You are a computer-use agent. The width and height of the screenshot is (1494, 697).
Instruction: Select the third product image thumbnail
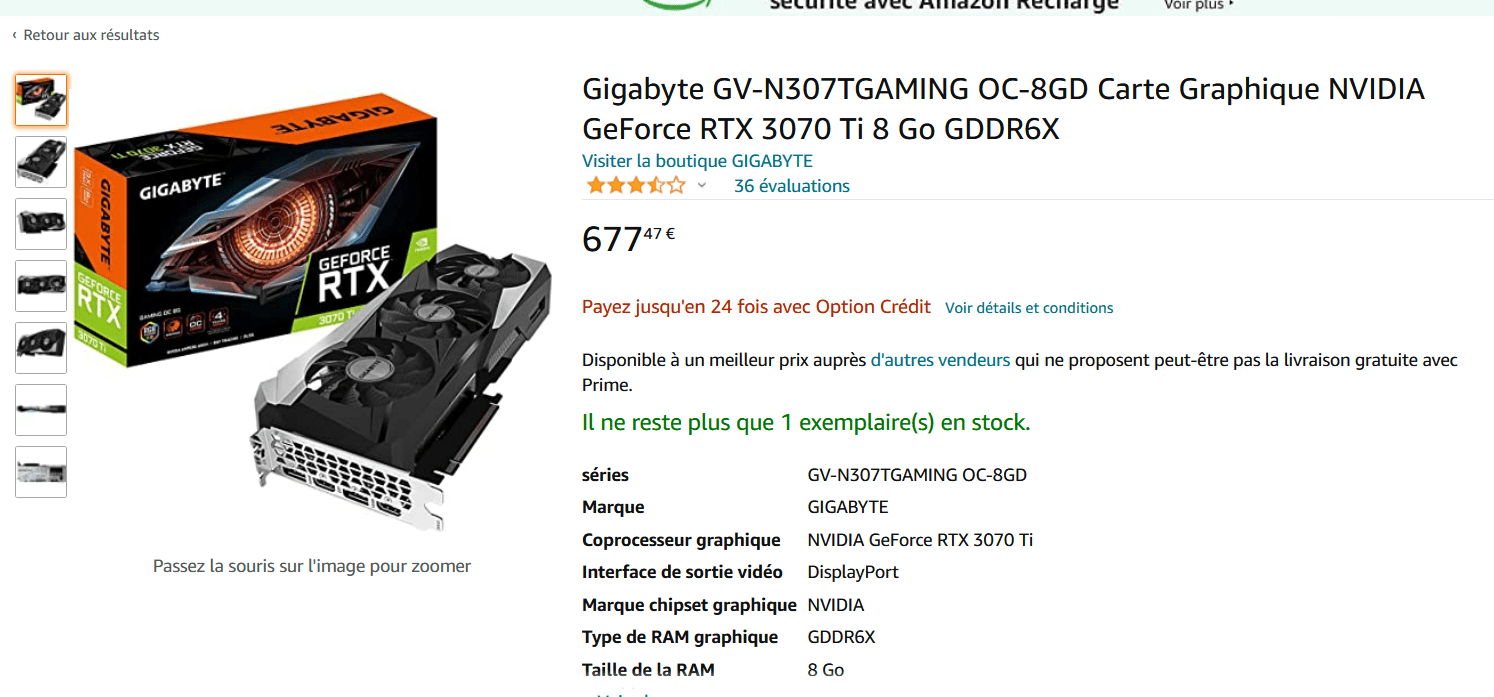(41, 224)
